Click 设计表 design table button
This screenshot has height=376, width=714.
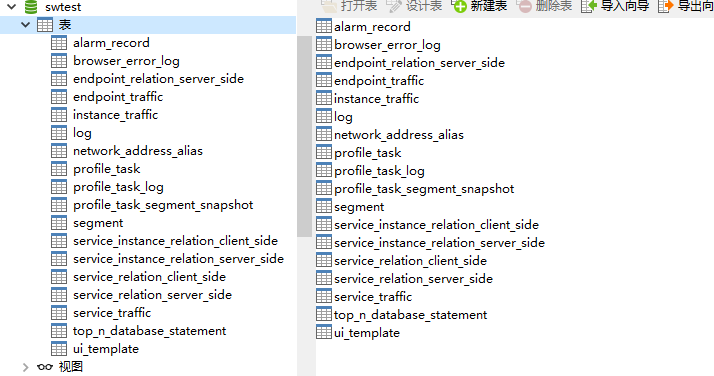click(x=414, y=6)
